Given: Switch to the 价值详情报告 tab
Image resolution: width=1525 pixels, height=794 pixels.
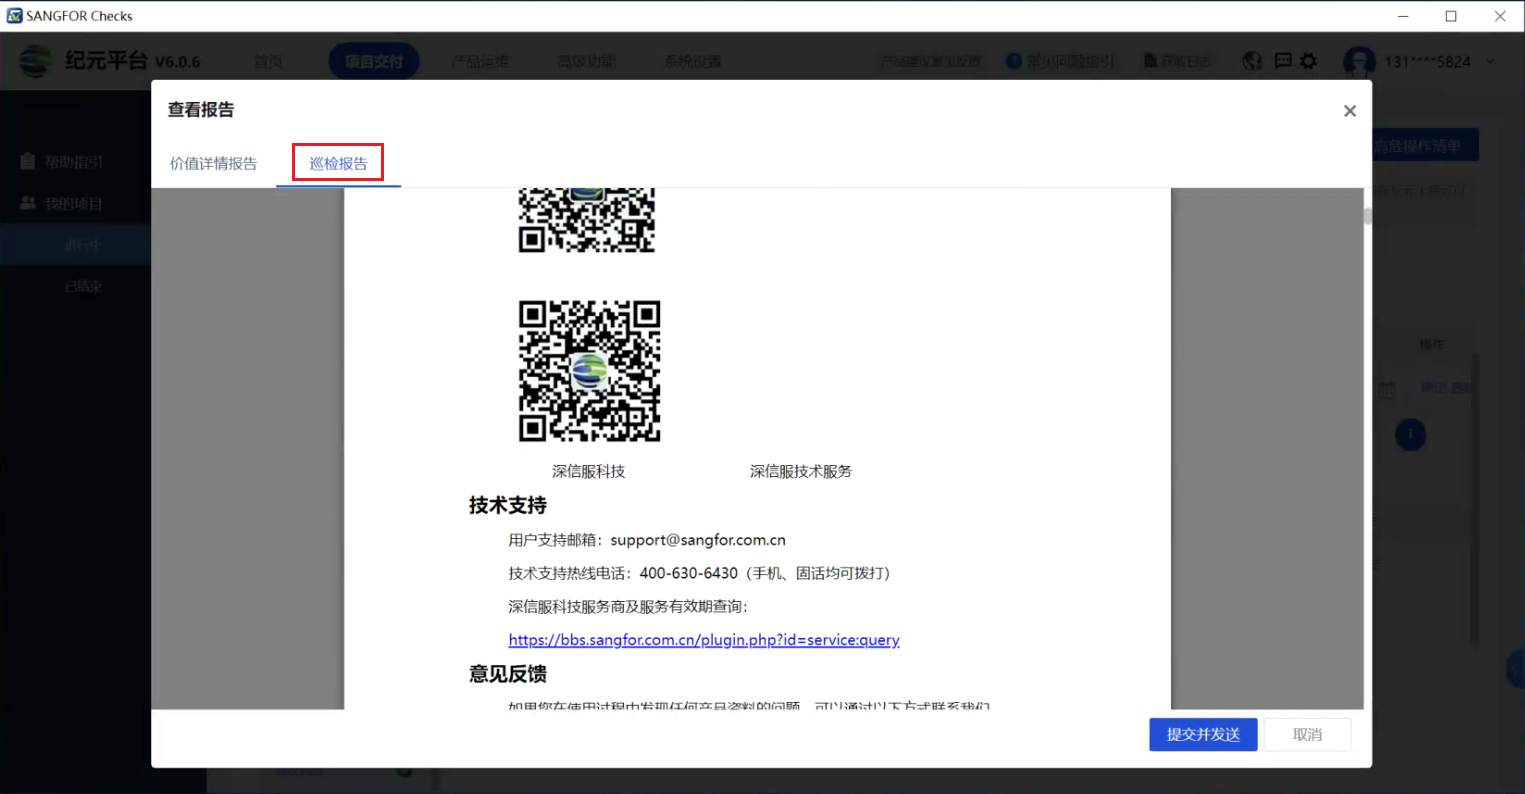Looking at the screenshot, I should [213, 163].
